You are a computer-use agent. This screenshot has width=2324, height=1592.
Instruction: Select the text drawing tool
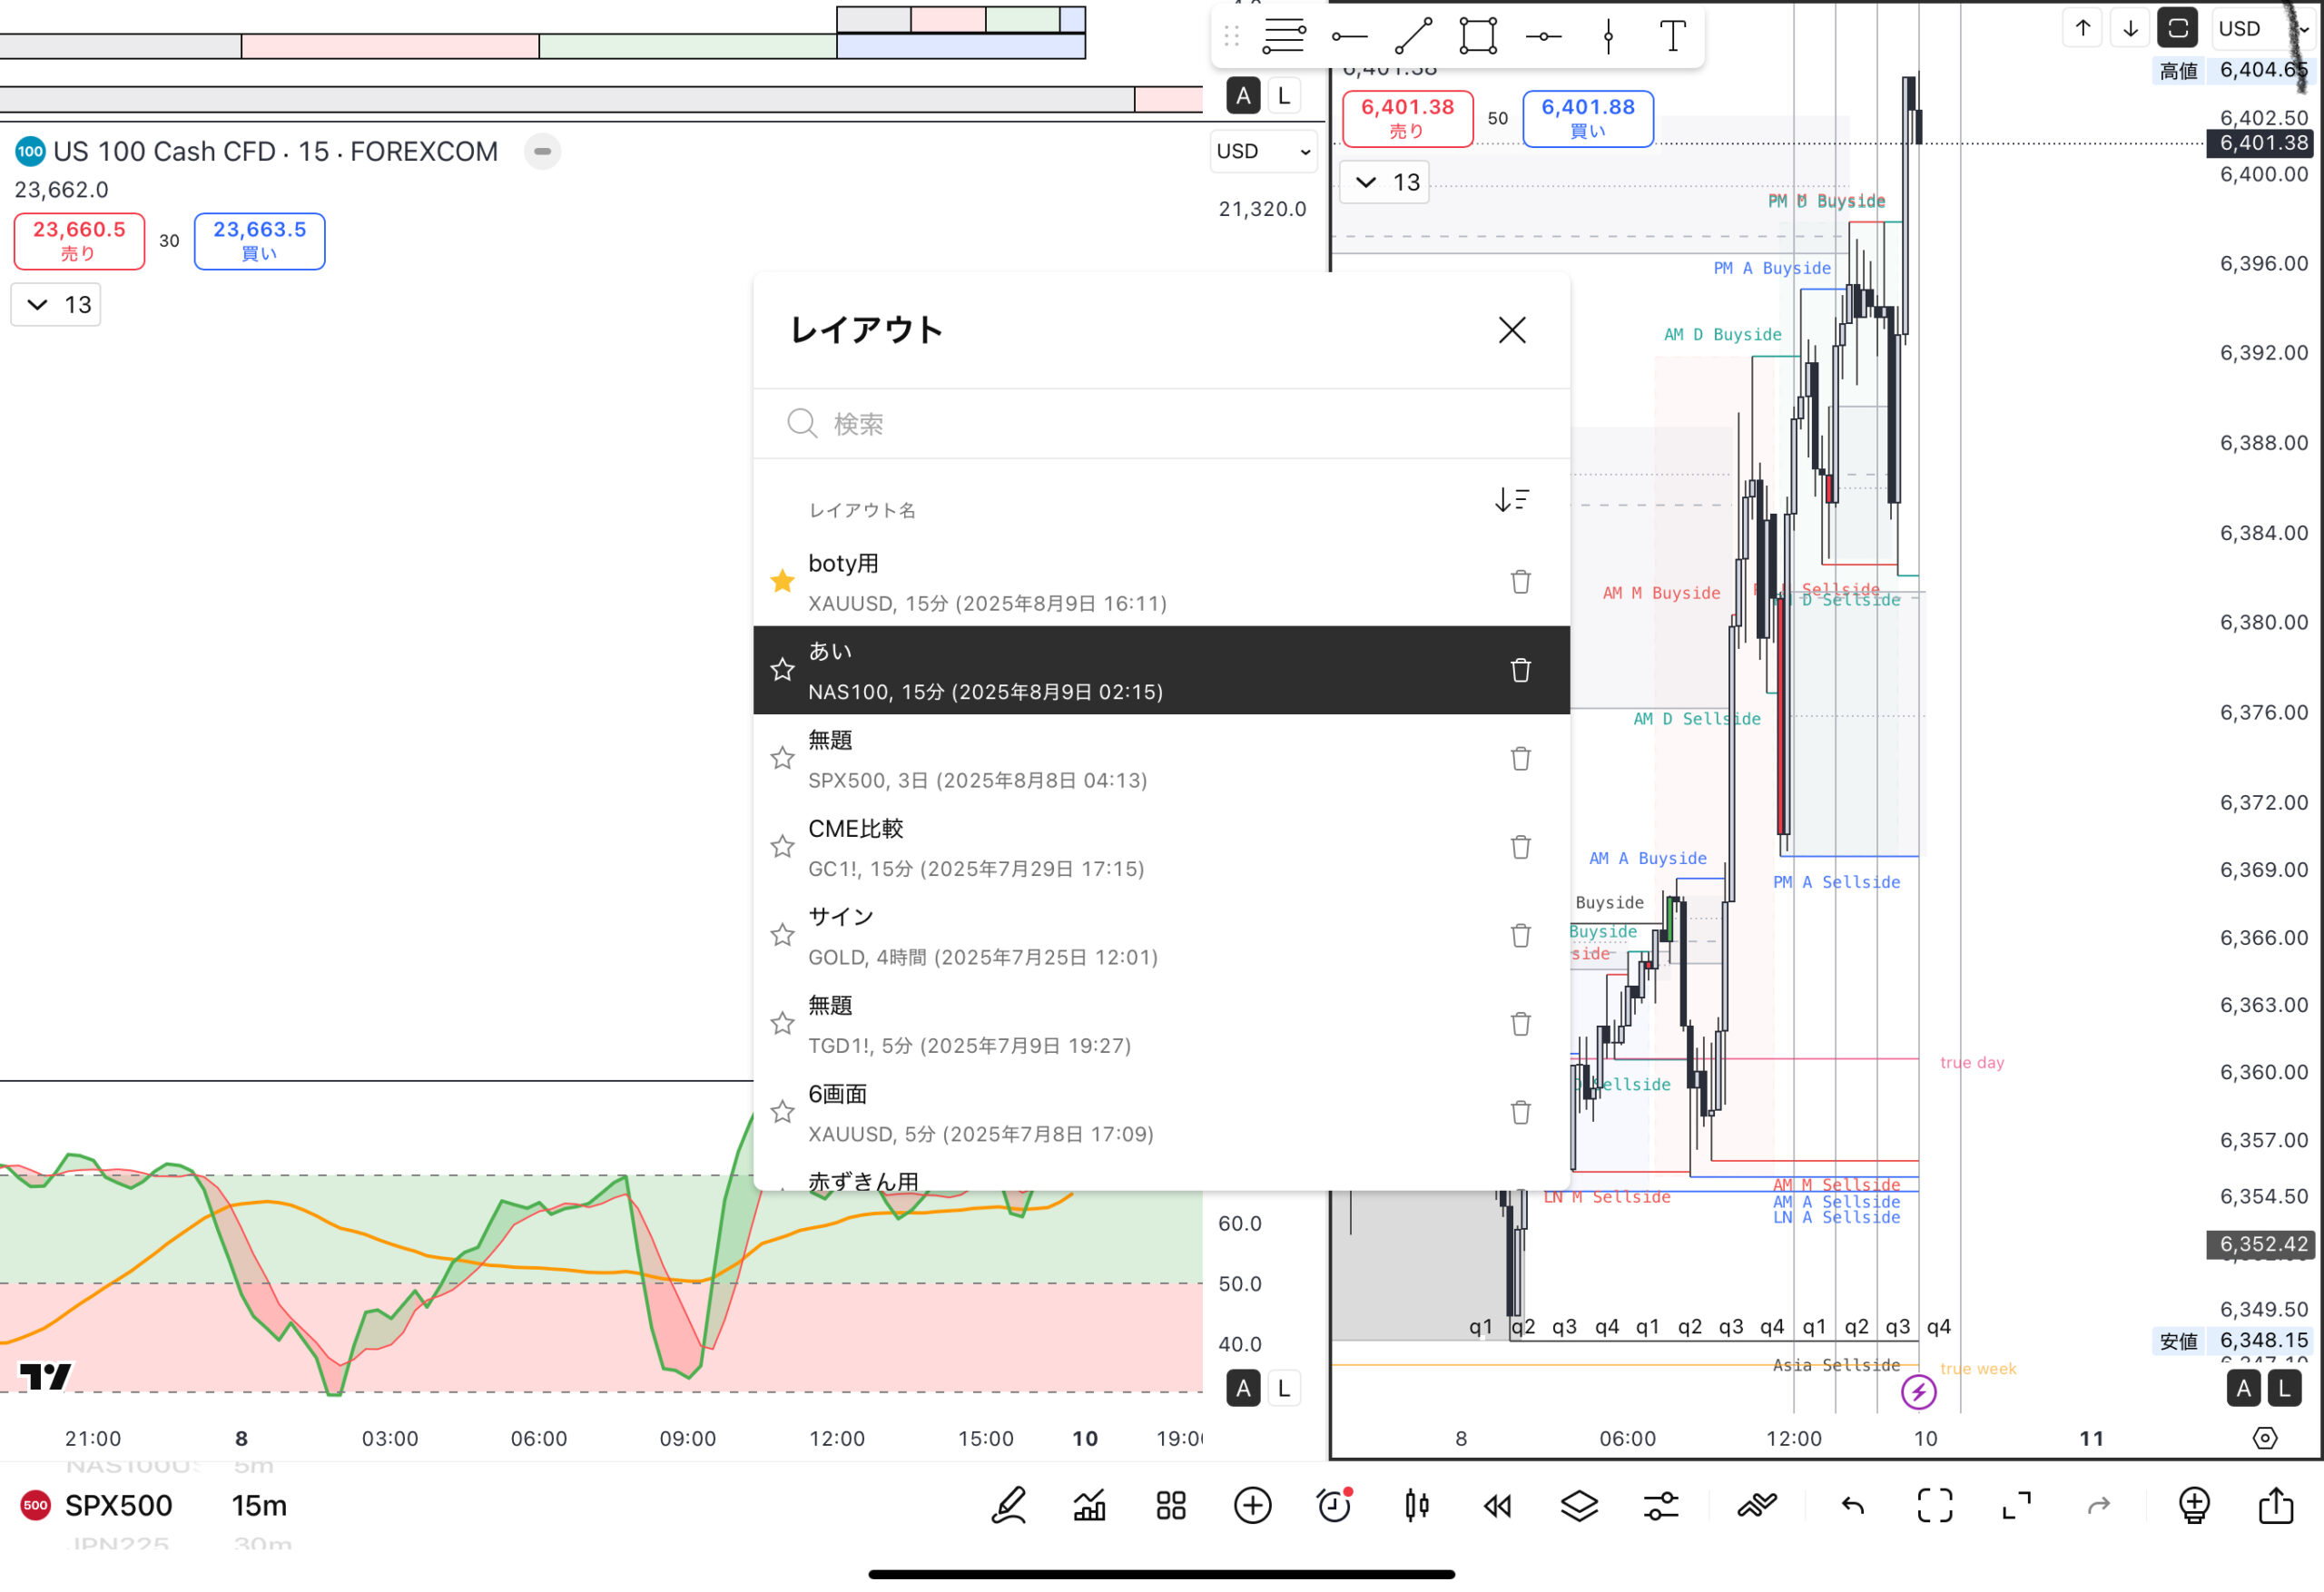pyautogui.click(x=1672, y=36)
